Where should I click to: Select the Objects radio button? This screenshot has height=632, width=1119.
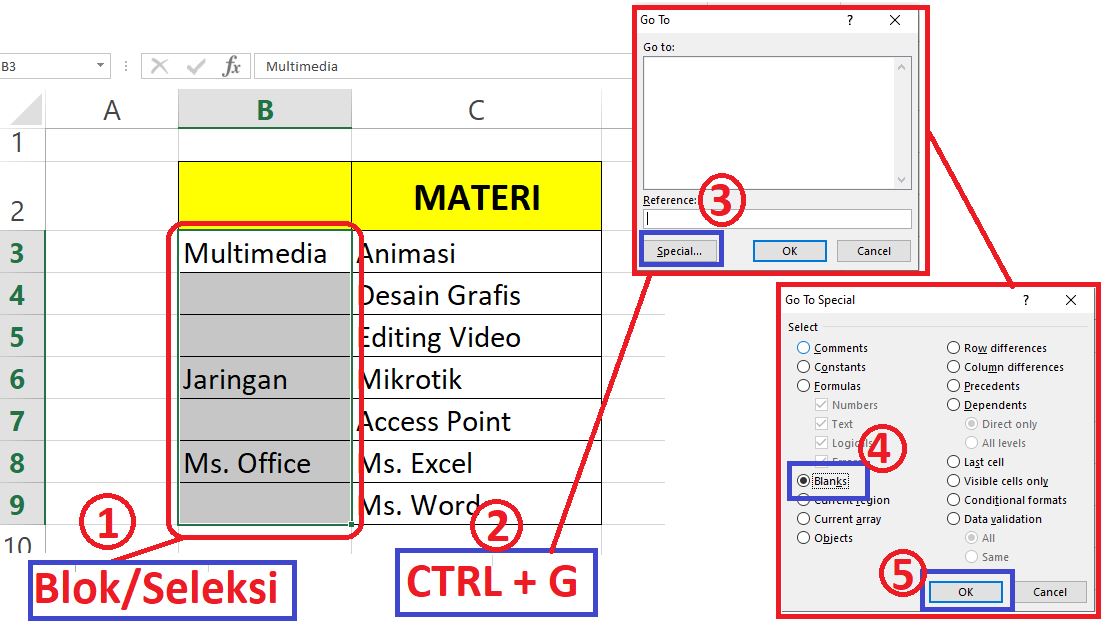coord(804,538)
